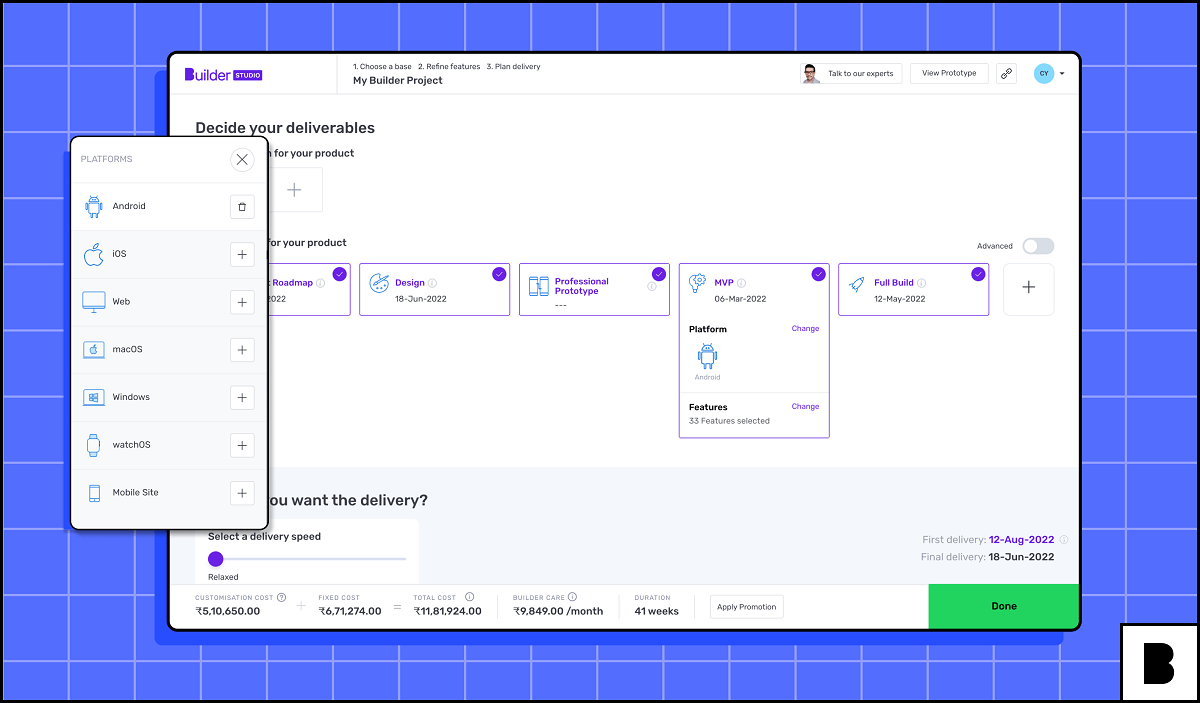The width and height of the screenshot is (1200, 703).
Task: Show info for the Full Build phase
Action: (922, 283)
